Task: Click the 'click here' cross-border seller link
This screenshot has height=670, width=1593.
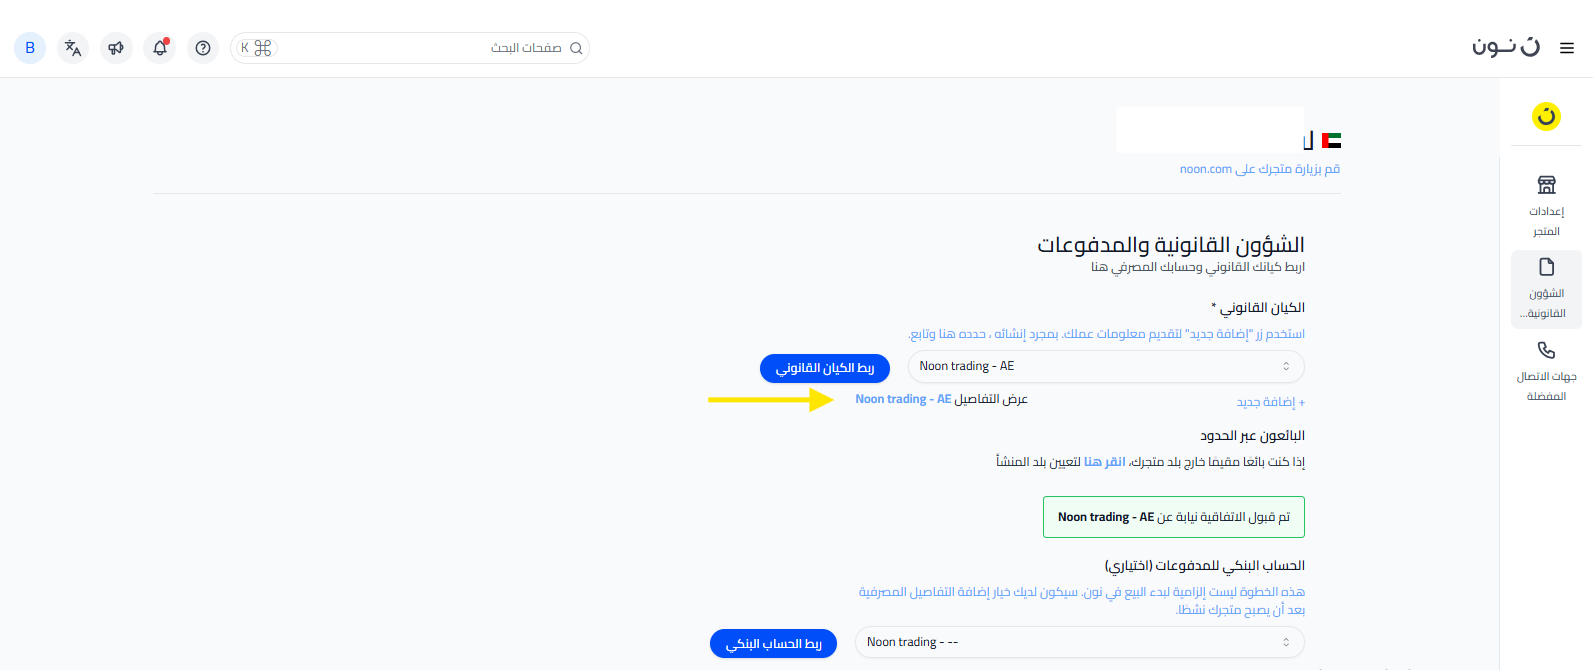Action: click(1105, 462)
